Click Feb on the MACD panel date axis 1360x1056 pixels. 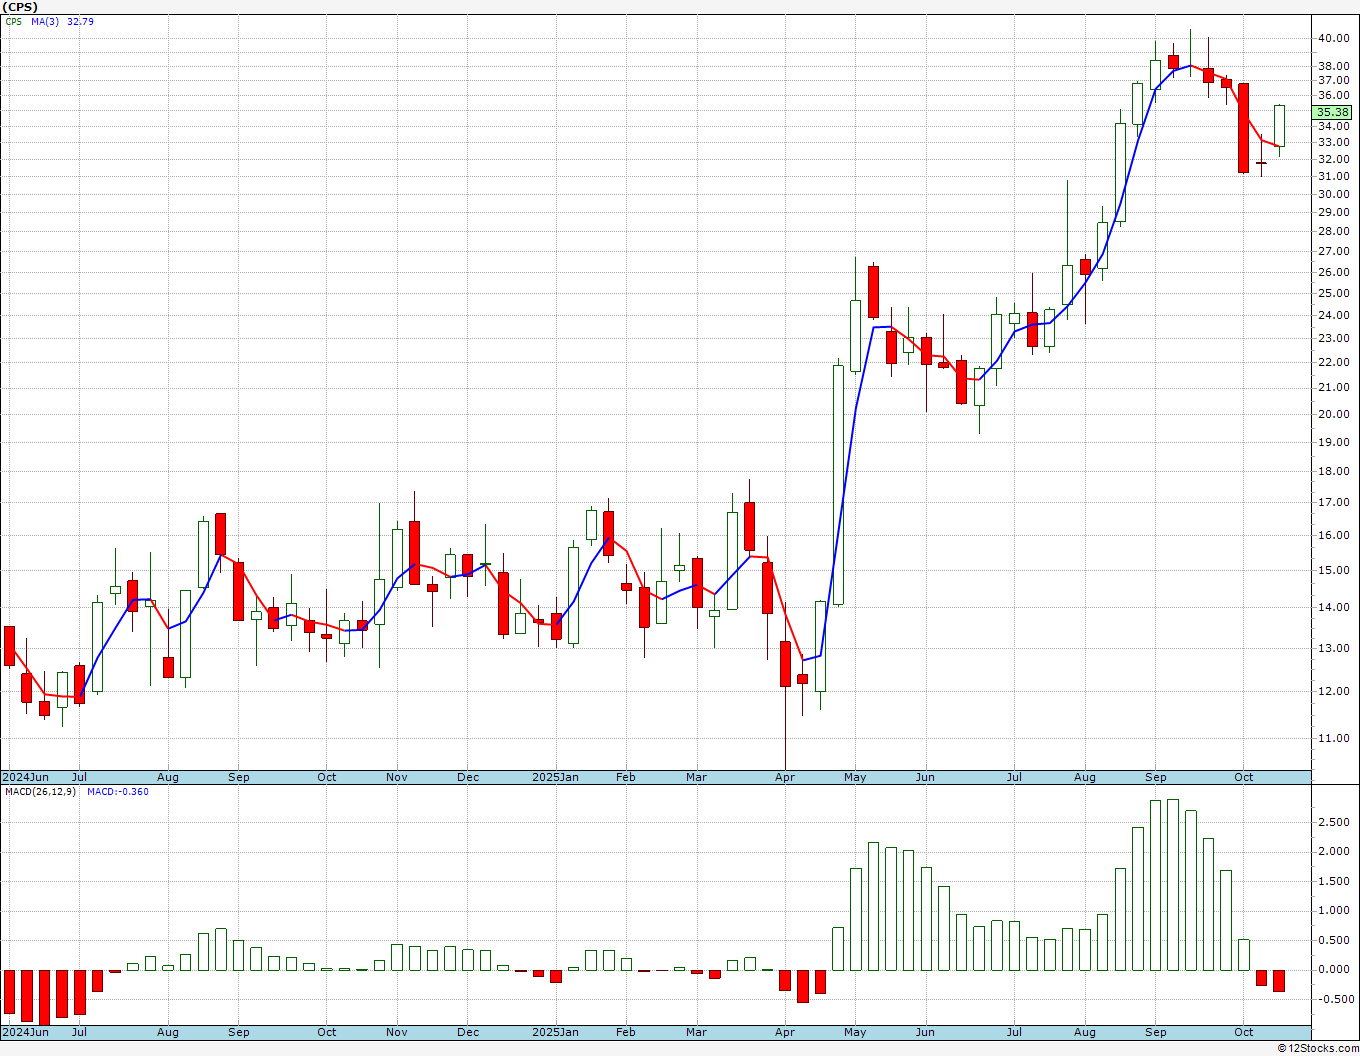pyautogui.click(x=626, y=1032)
